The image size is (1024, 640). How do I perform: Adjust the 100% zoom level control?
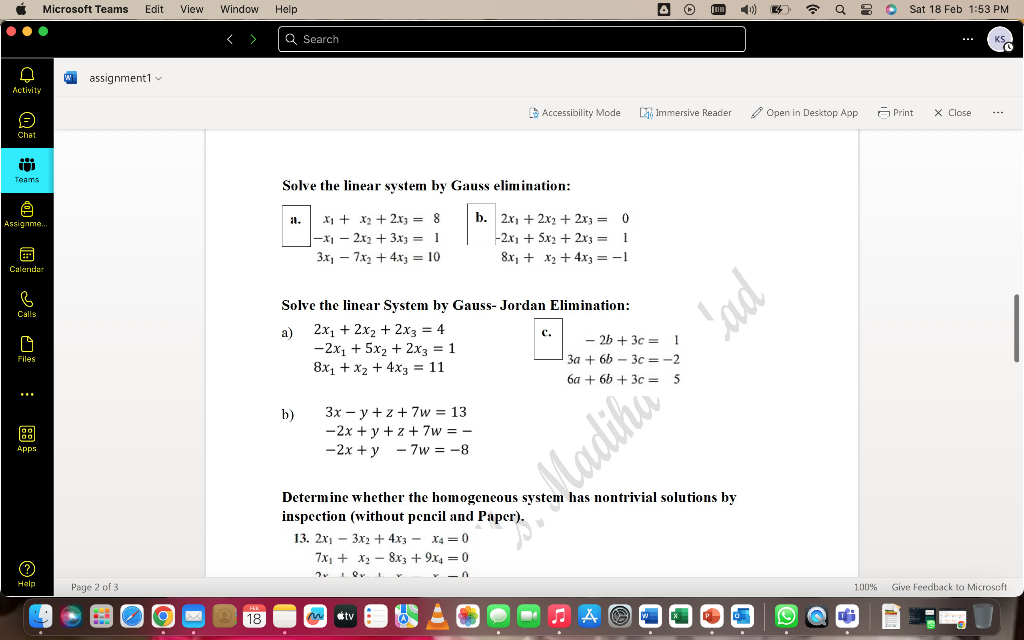[x=868, y=588]
